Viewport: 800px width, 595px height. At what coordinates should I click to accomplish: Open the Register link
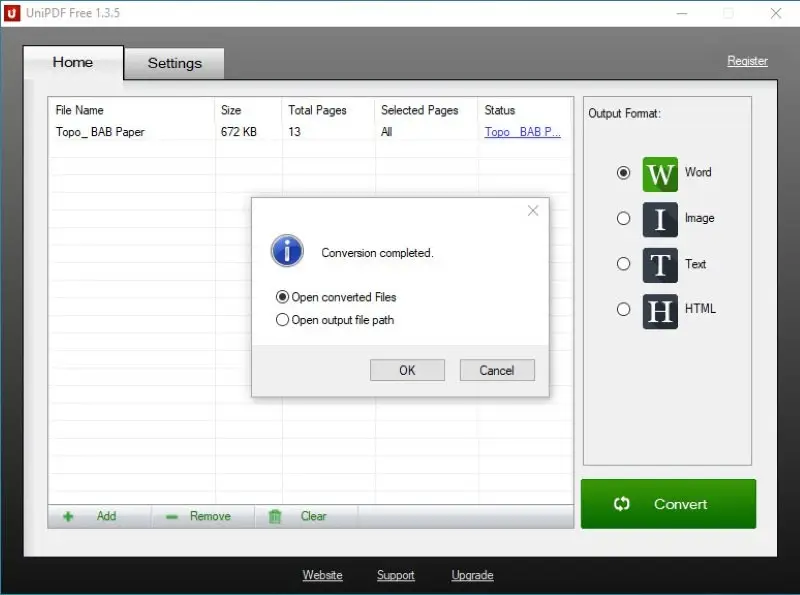tap(747, 61)
